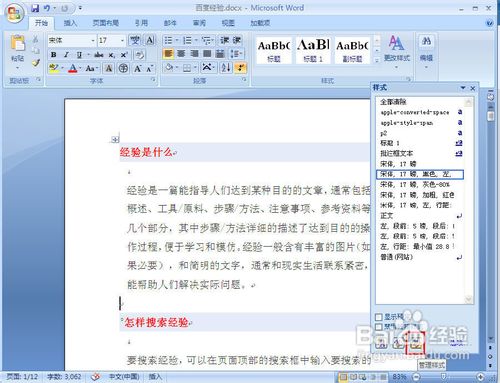Click the Asian Layout icon in paragraph group
The height and width of the screenshot is (383, 500).
coord(208,68)
